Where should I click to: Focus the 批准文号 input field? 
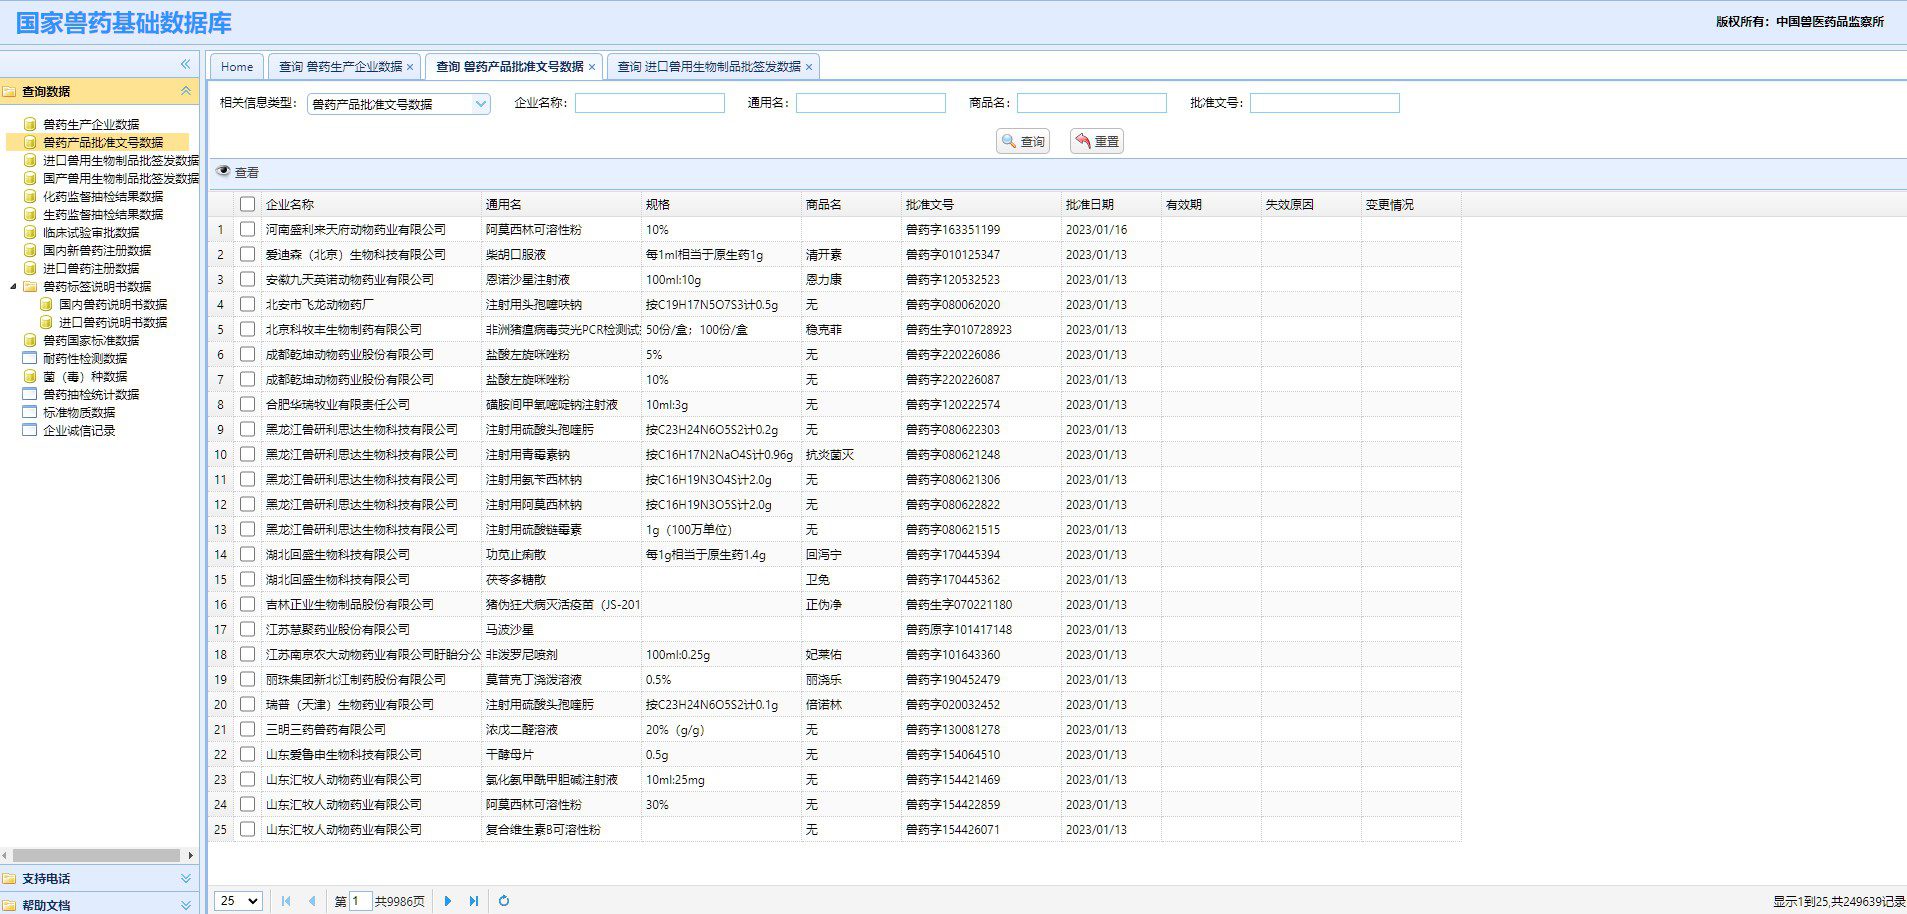(x=1325, y=103)
